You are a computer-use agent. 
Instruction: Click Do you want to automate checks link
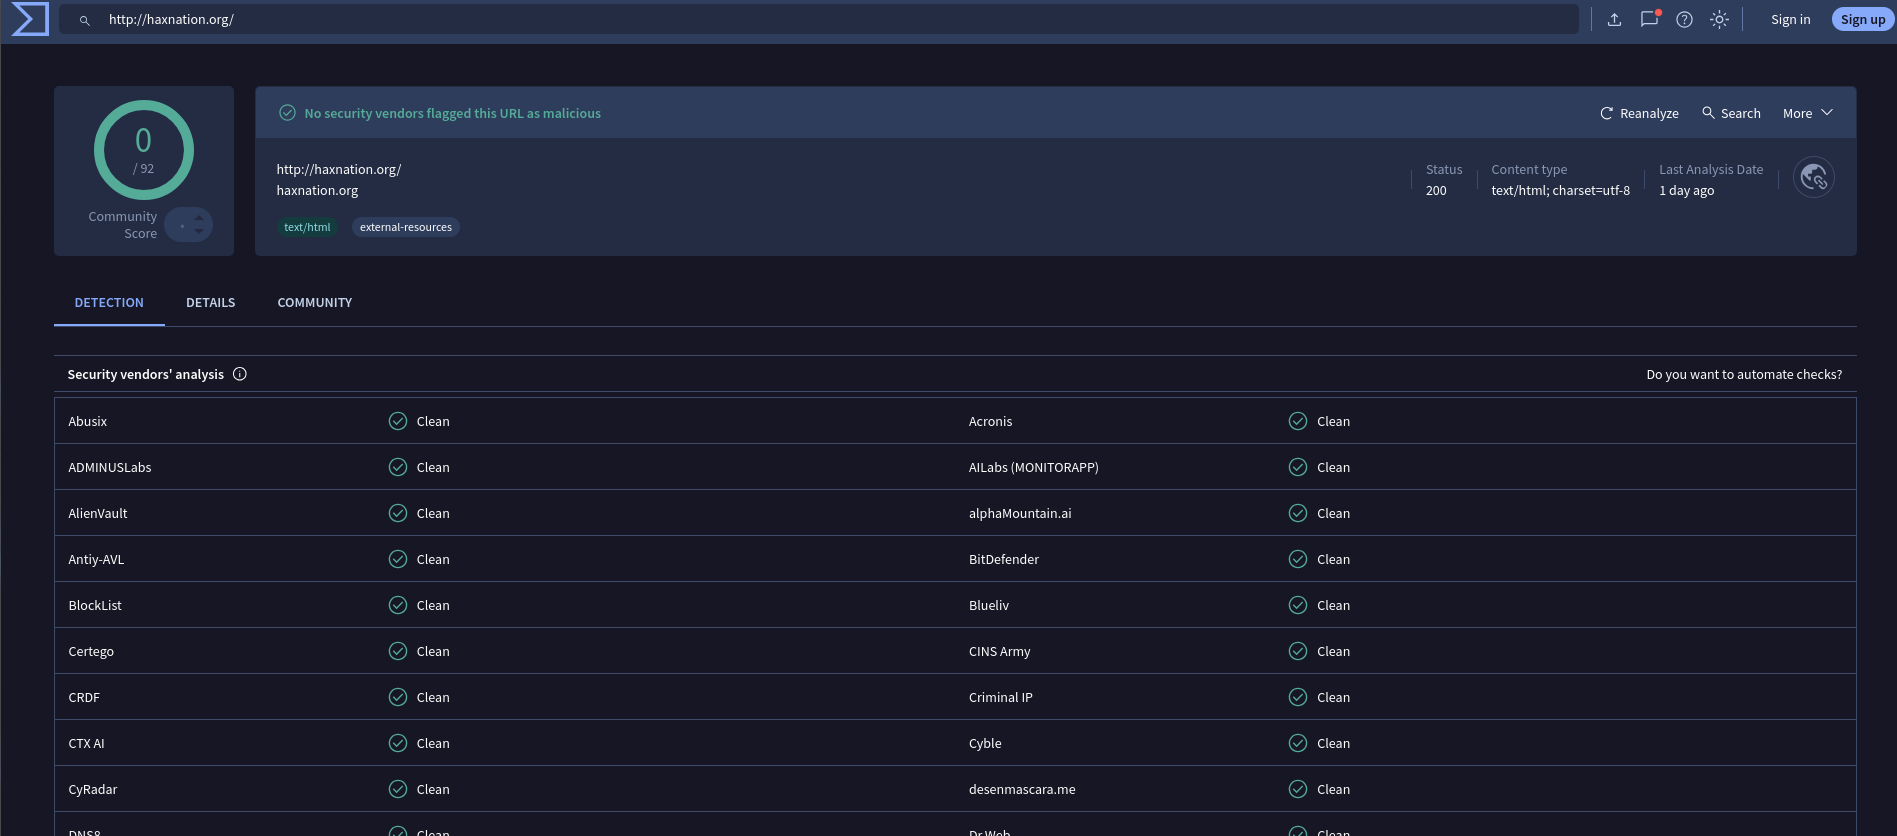click(x=1744, y=374)
